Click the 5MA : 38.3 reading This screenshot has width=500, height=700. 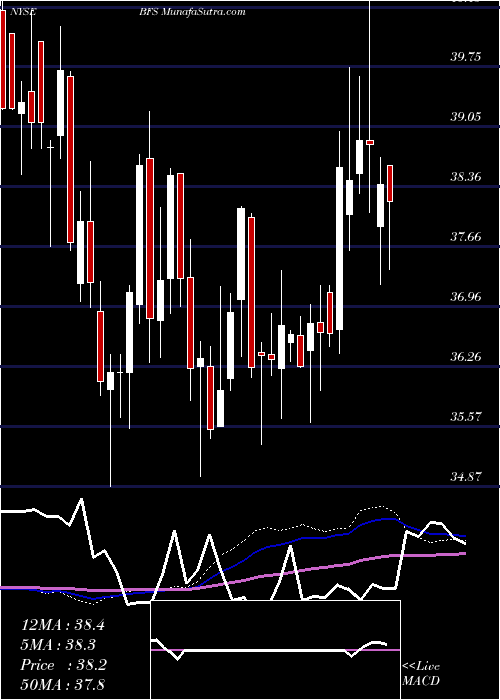point(59,645)
